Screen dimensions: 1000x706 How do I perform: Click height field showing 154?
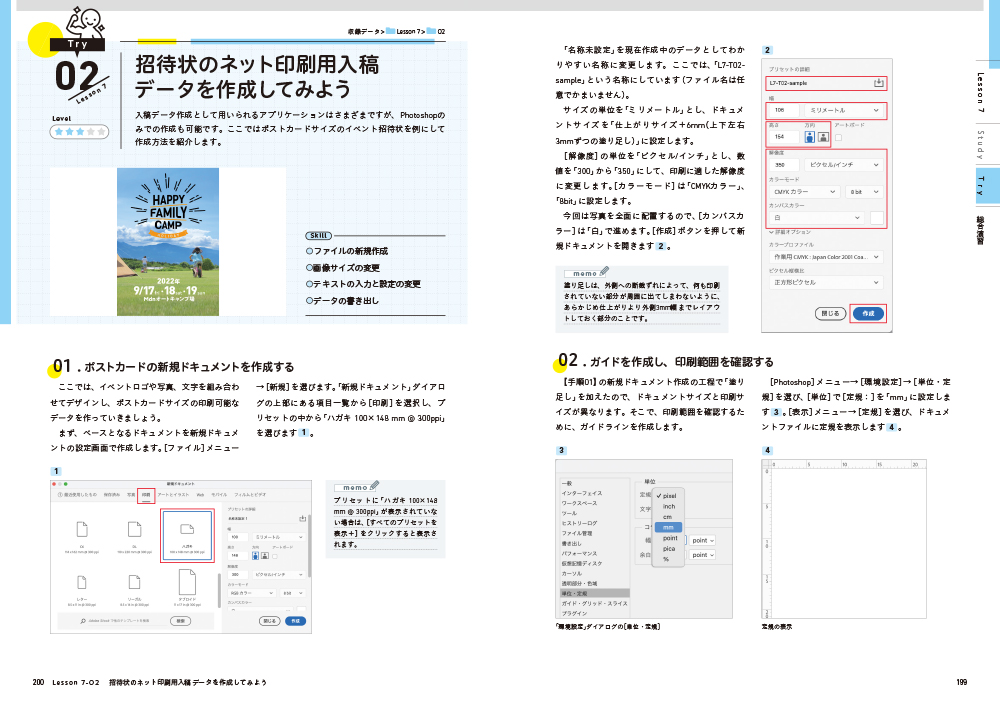coord(784,137)
